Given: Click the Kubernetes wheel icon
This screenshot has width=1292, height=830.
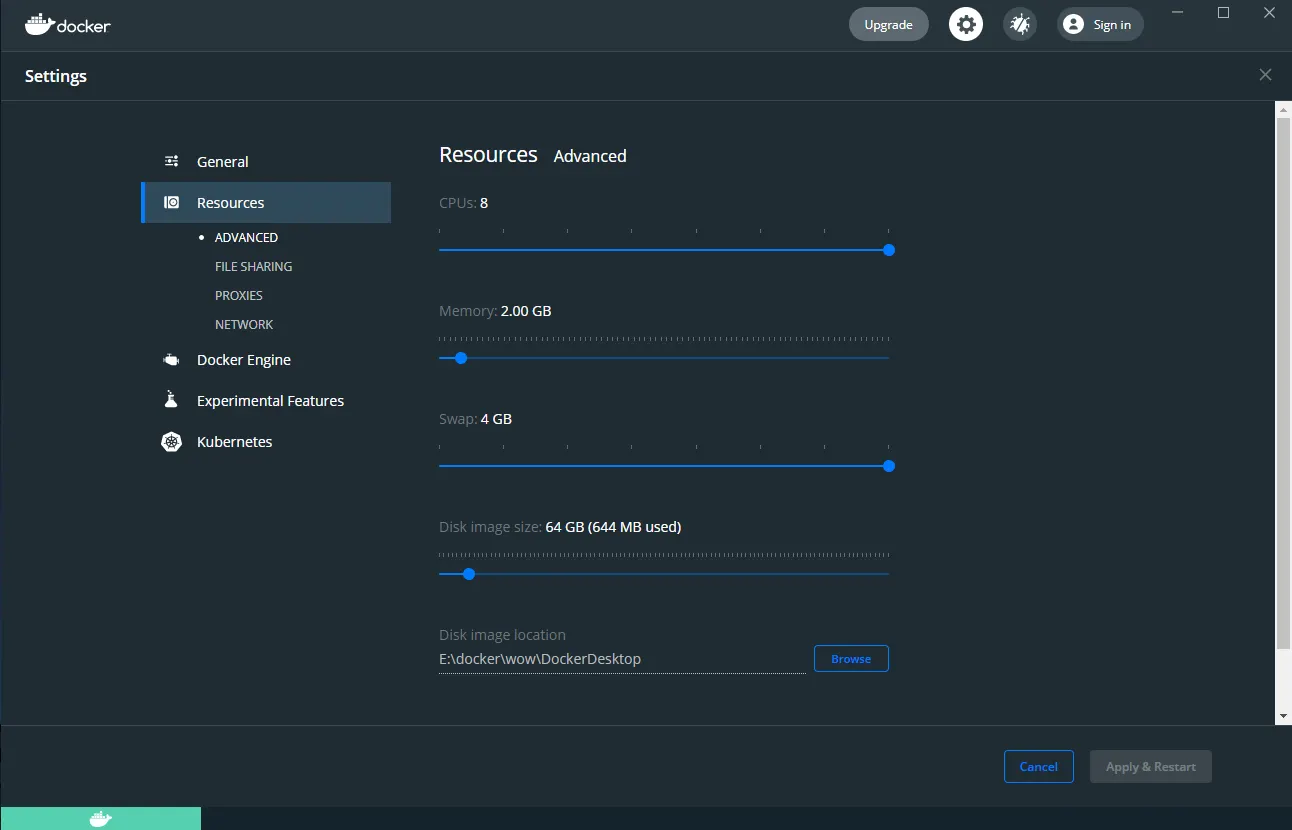Looking at the screenshot, I should coord(172,441).
